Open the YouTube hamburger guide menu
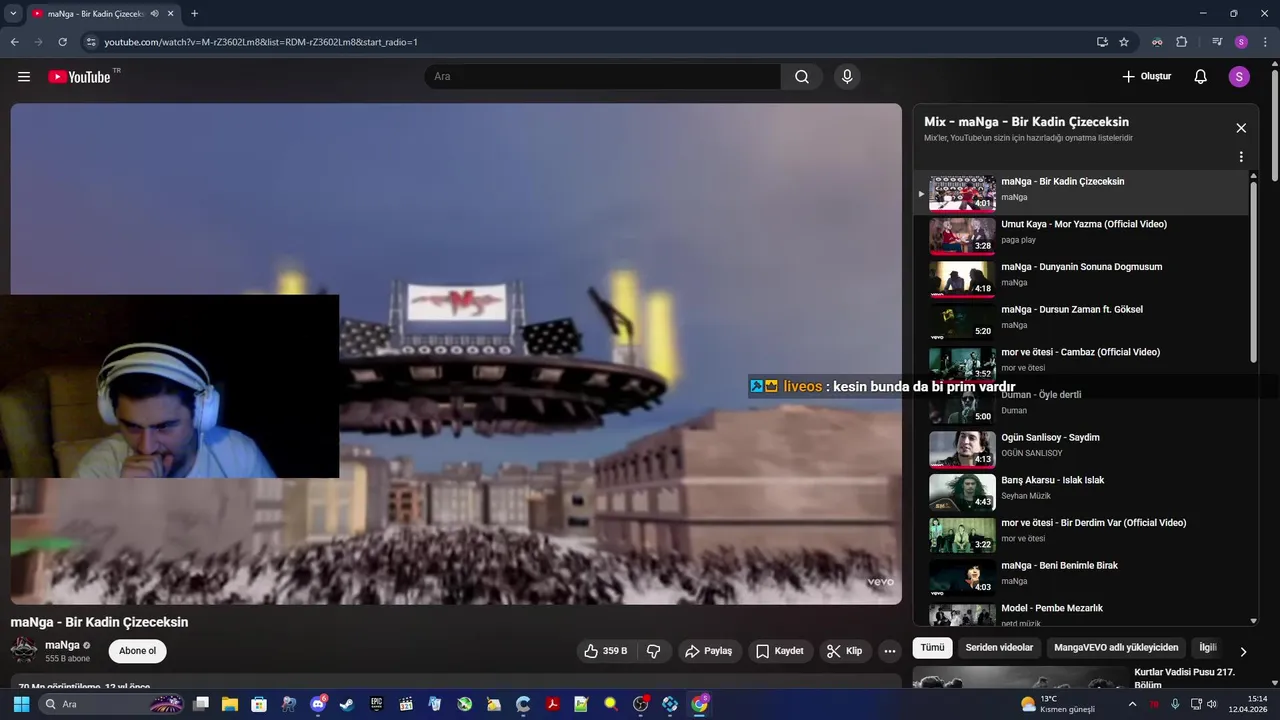Image resolution: width=1280 pixels, height=720 pixels. pyautogui.click(x=24, y=77)
